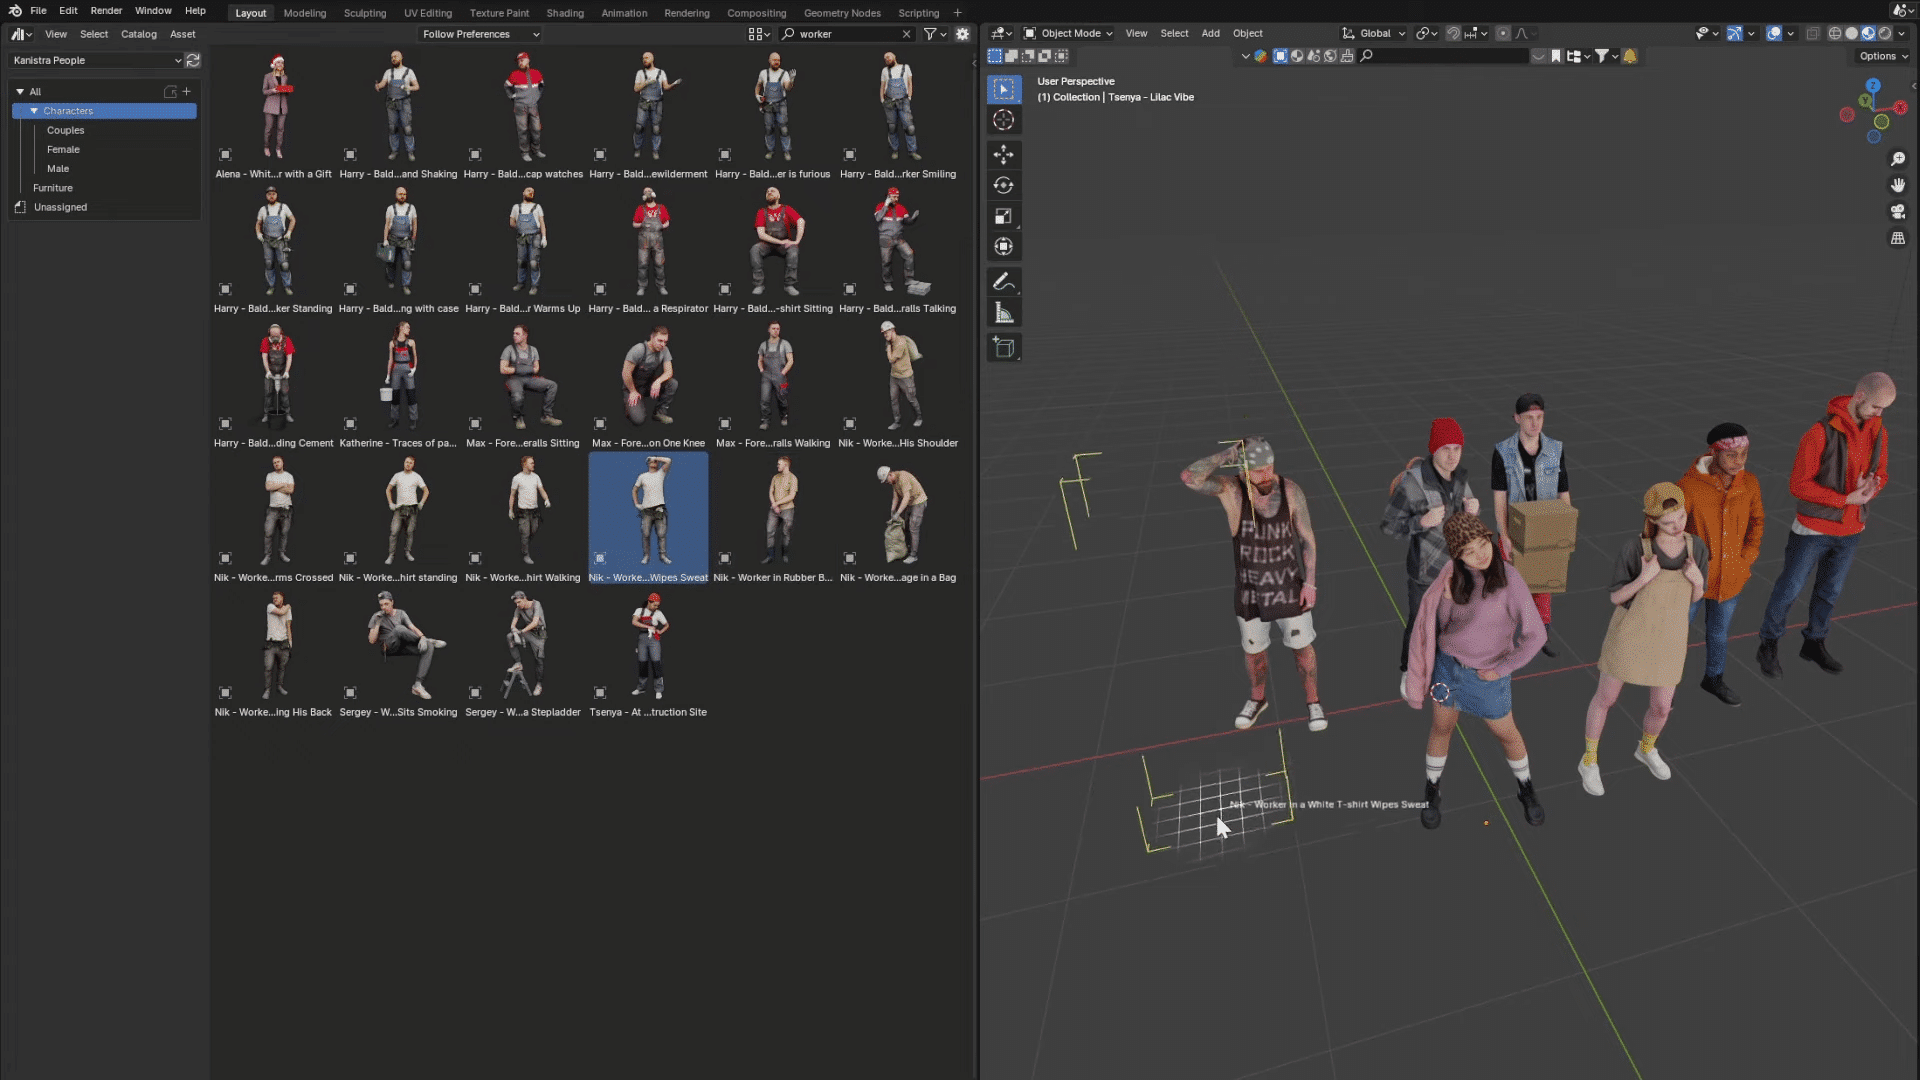Switch to the Shading workspace tab
1920x1080 pixels.
(564, 13)
